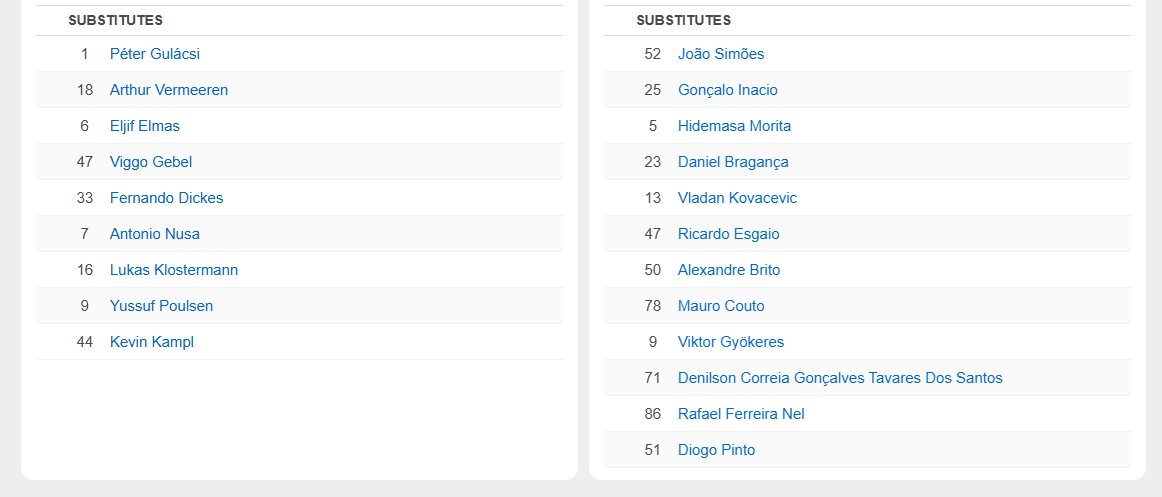
Task: Click Daniel Bragança's name
Action: pos(733,162)
